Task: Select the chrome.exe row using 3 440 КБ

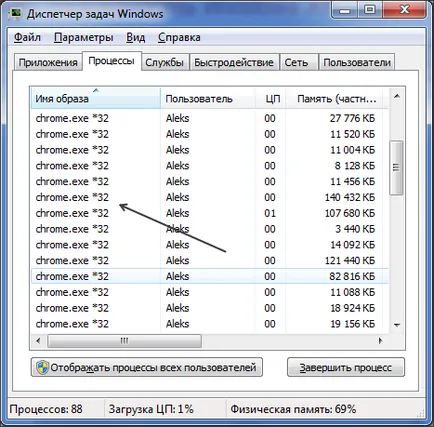Action: [x=209, y=229]
